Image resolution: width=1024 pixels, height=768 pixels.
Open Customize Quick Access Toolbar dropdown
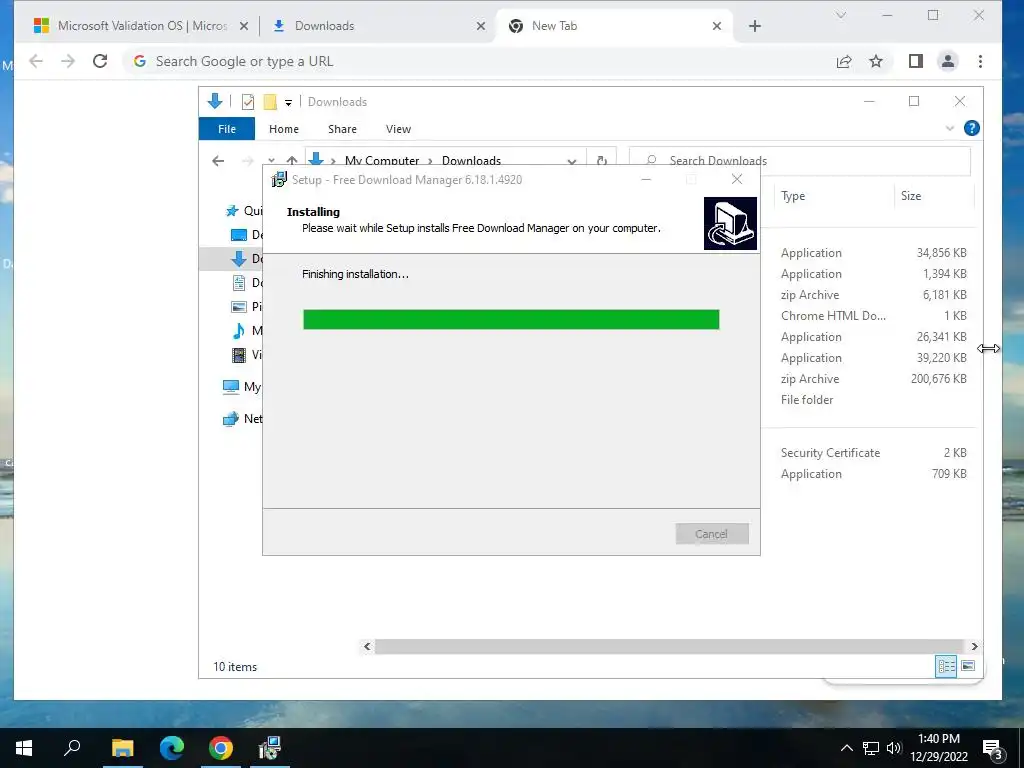(x=288, y=103)
